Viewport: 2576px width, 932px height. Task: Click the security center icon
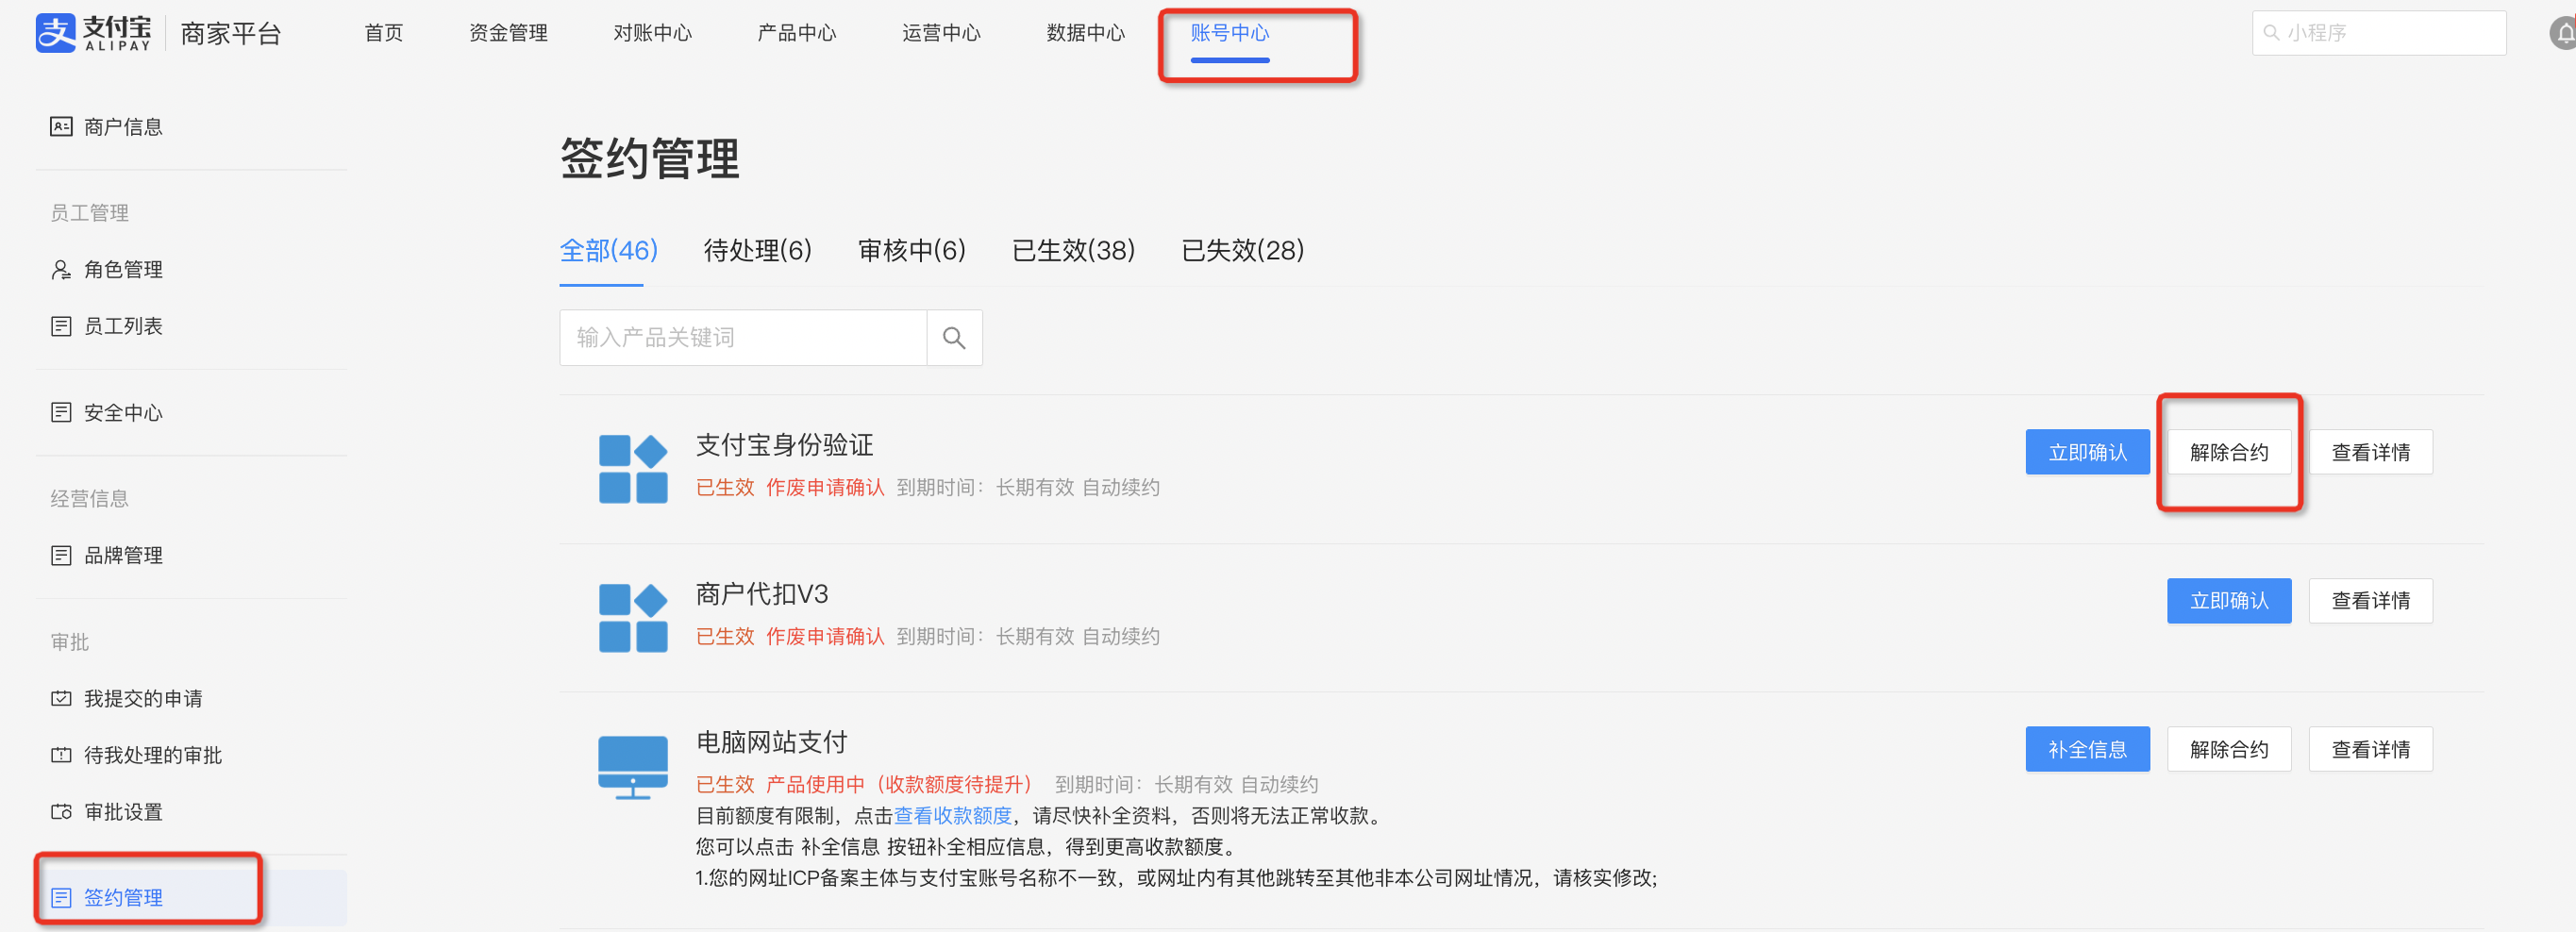click(x=61, y=412)
